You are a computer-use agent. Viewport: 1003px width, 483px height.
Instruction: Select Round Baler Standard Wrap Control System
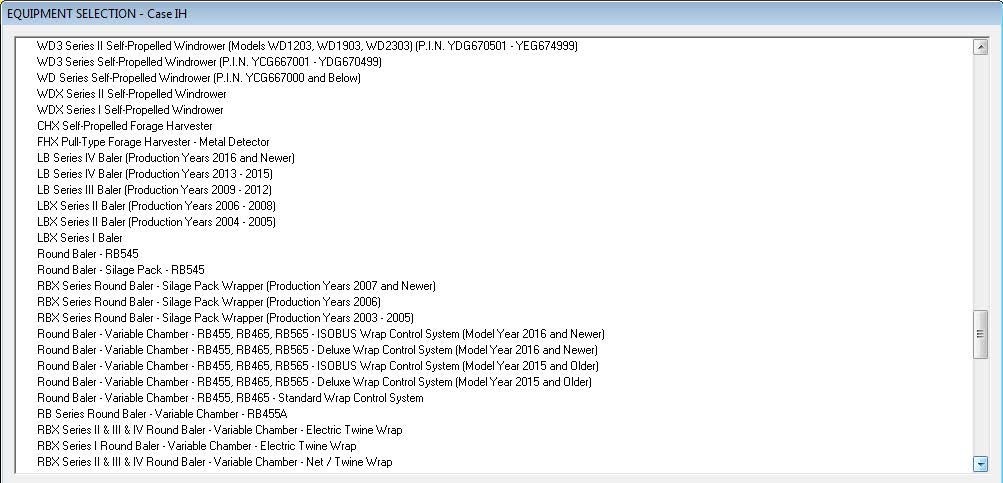coord(230,398)
